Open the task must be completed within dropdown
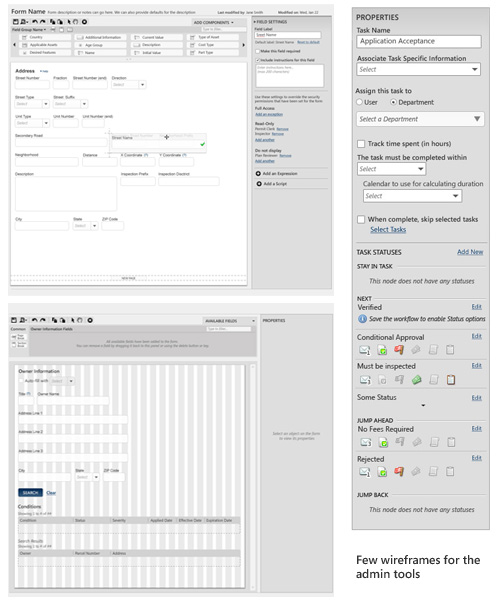The height and width of the screenshot is (600, 498). click(x=391, y=169)
